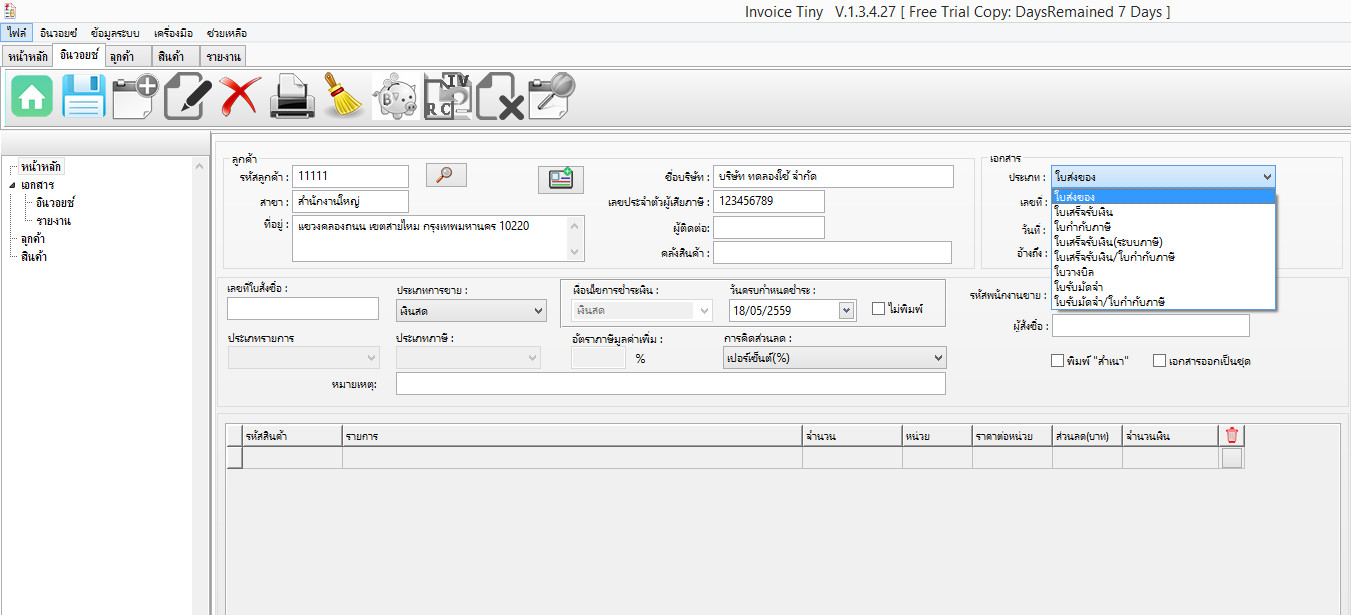Open the การคิดส่วนลด dropdown

[x=835, y=358]
